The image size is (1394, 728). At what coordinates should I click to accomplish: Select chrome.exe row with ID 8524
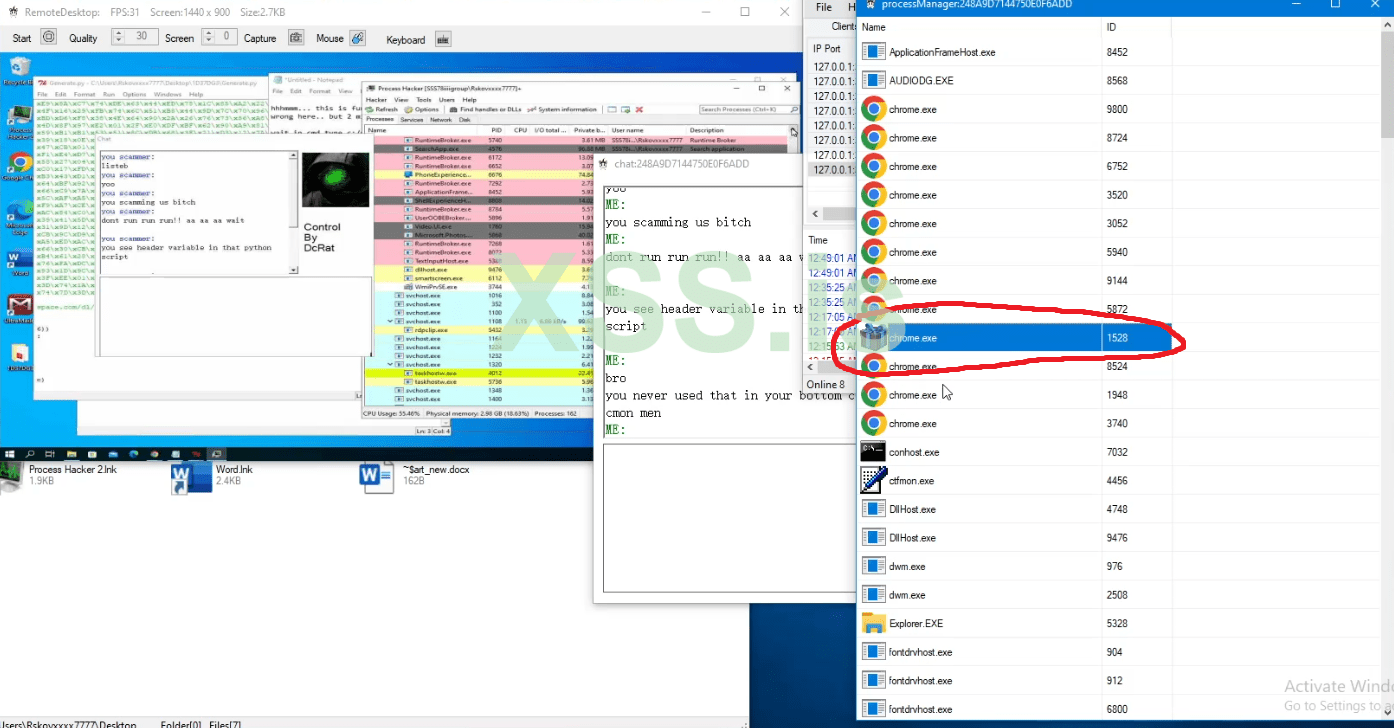pyautogui.click(x=1015, y=366)
